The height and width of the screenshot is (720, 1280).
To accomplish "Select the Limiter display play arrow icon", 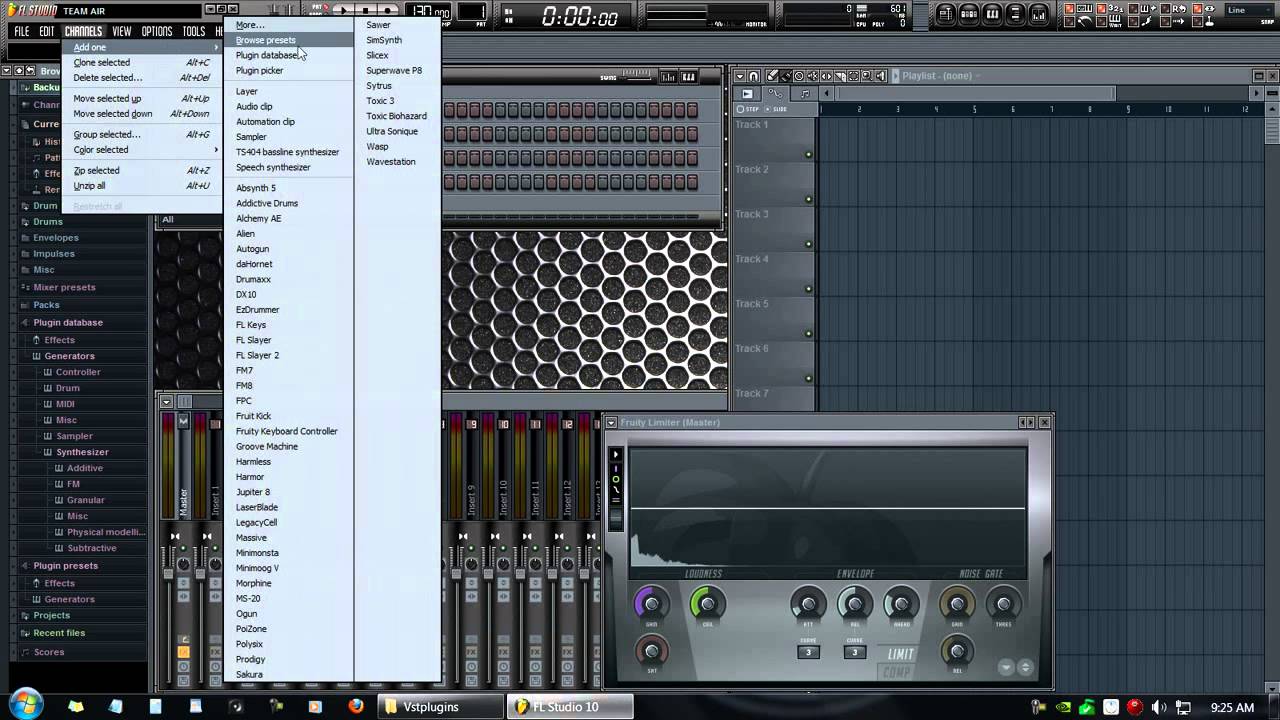I will (616, 454).
